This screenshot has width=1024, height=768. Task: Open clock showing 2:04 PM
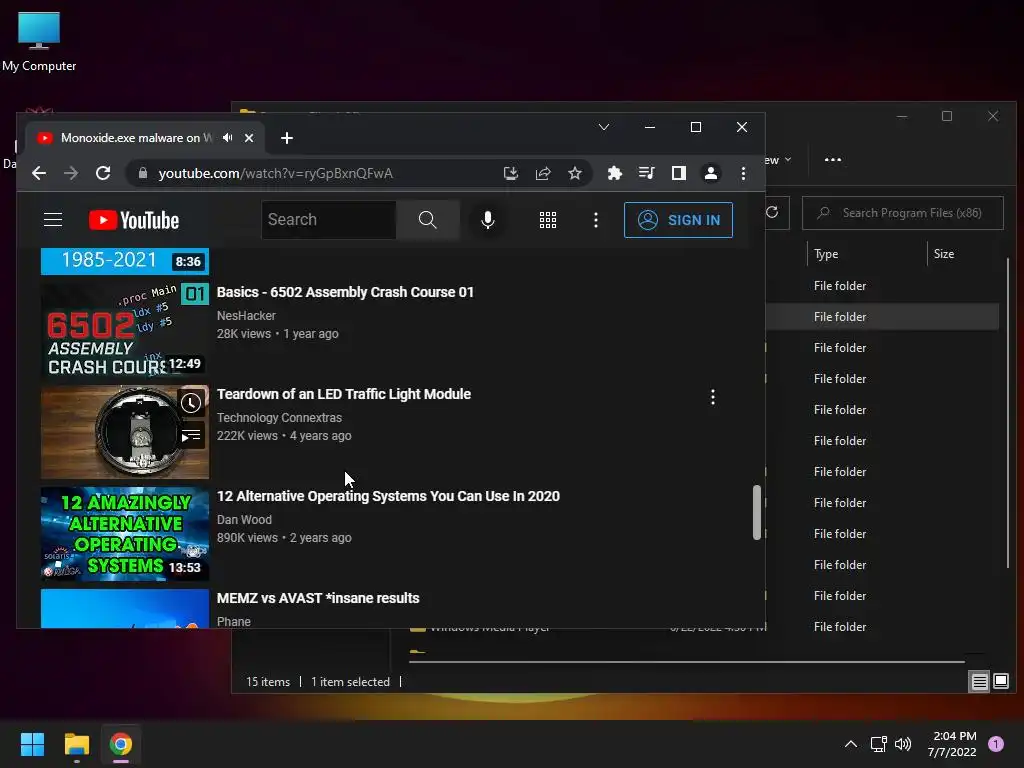(952, 744)
